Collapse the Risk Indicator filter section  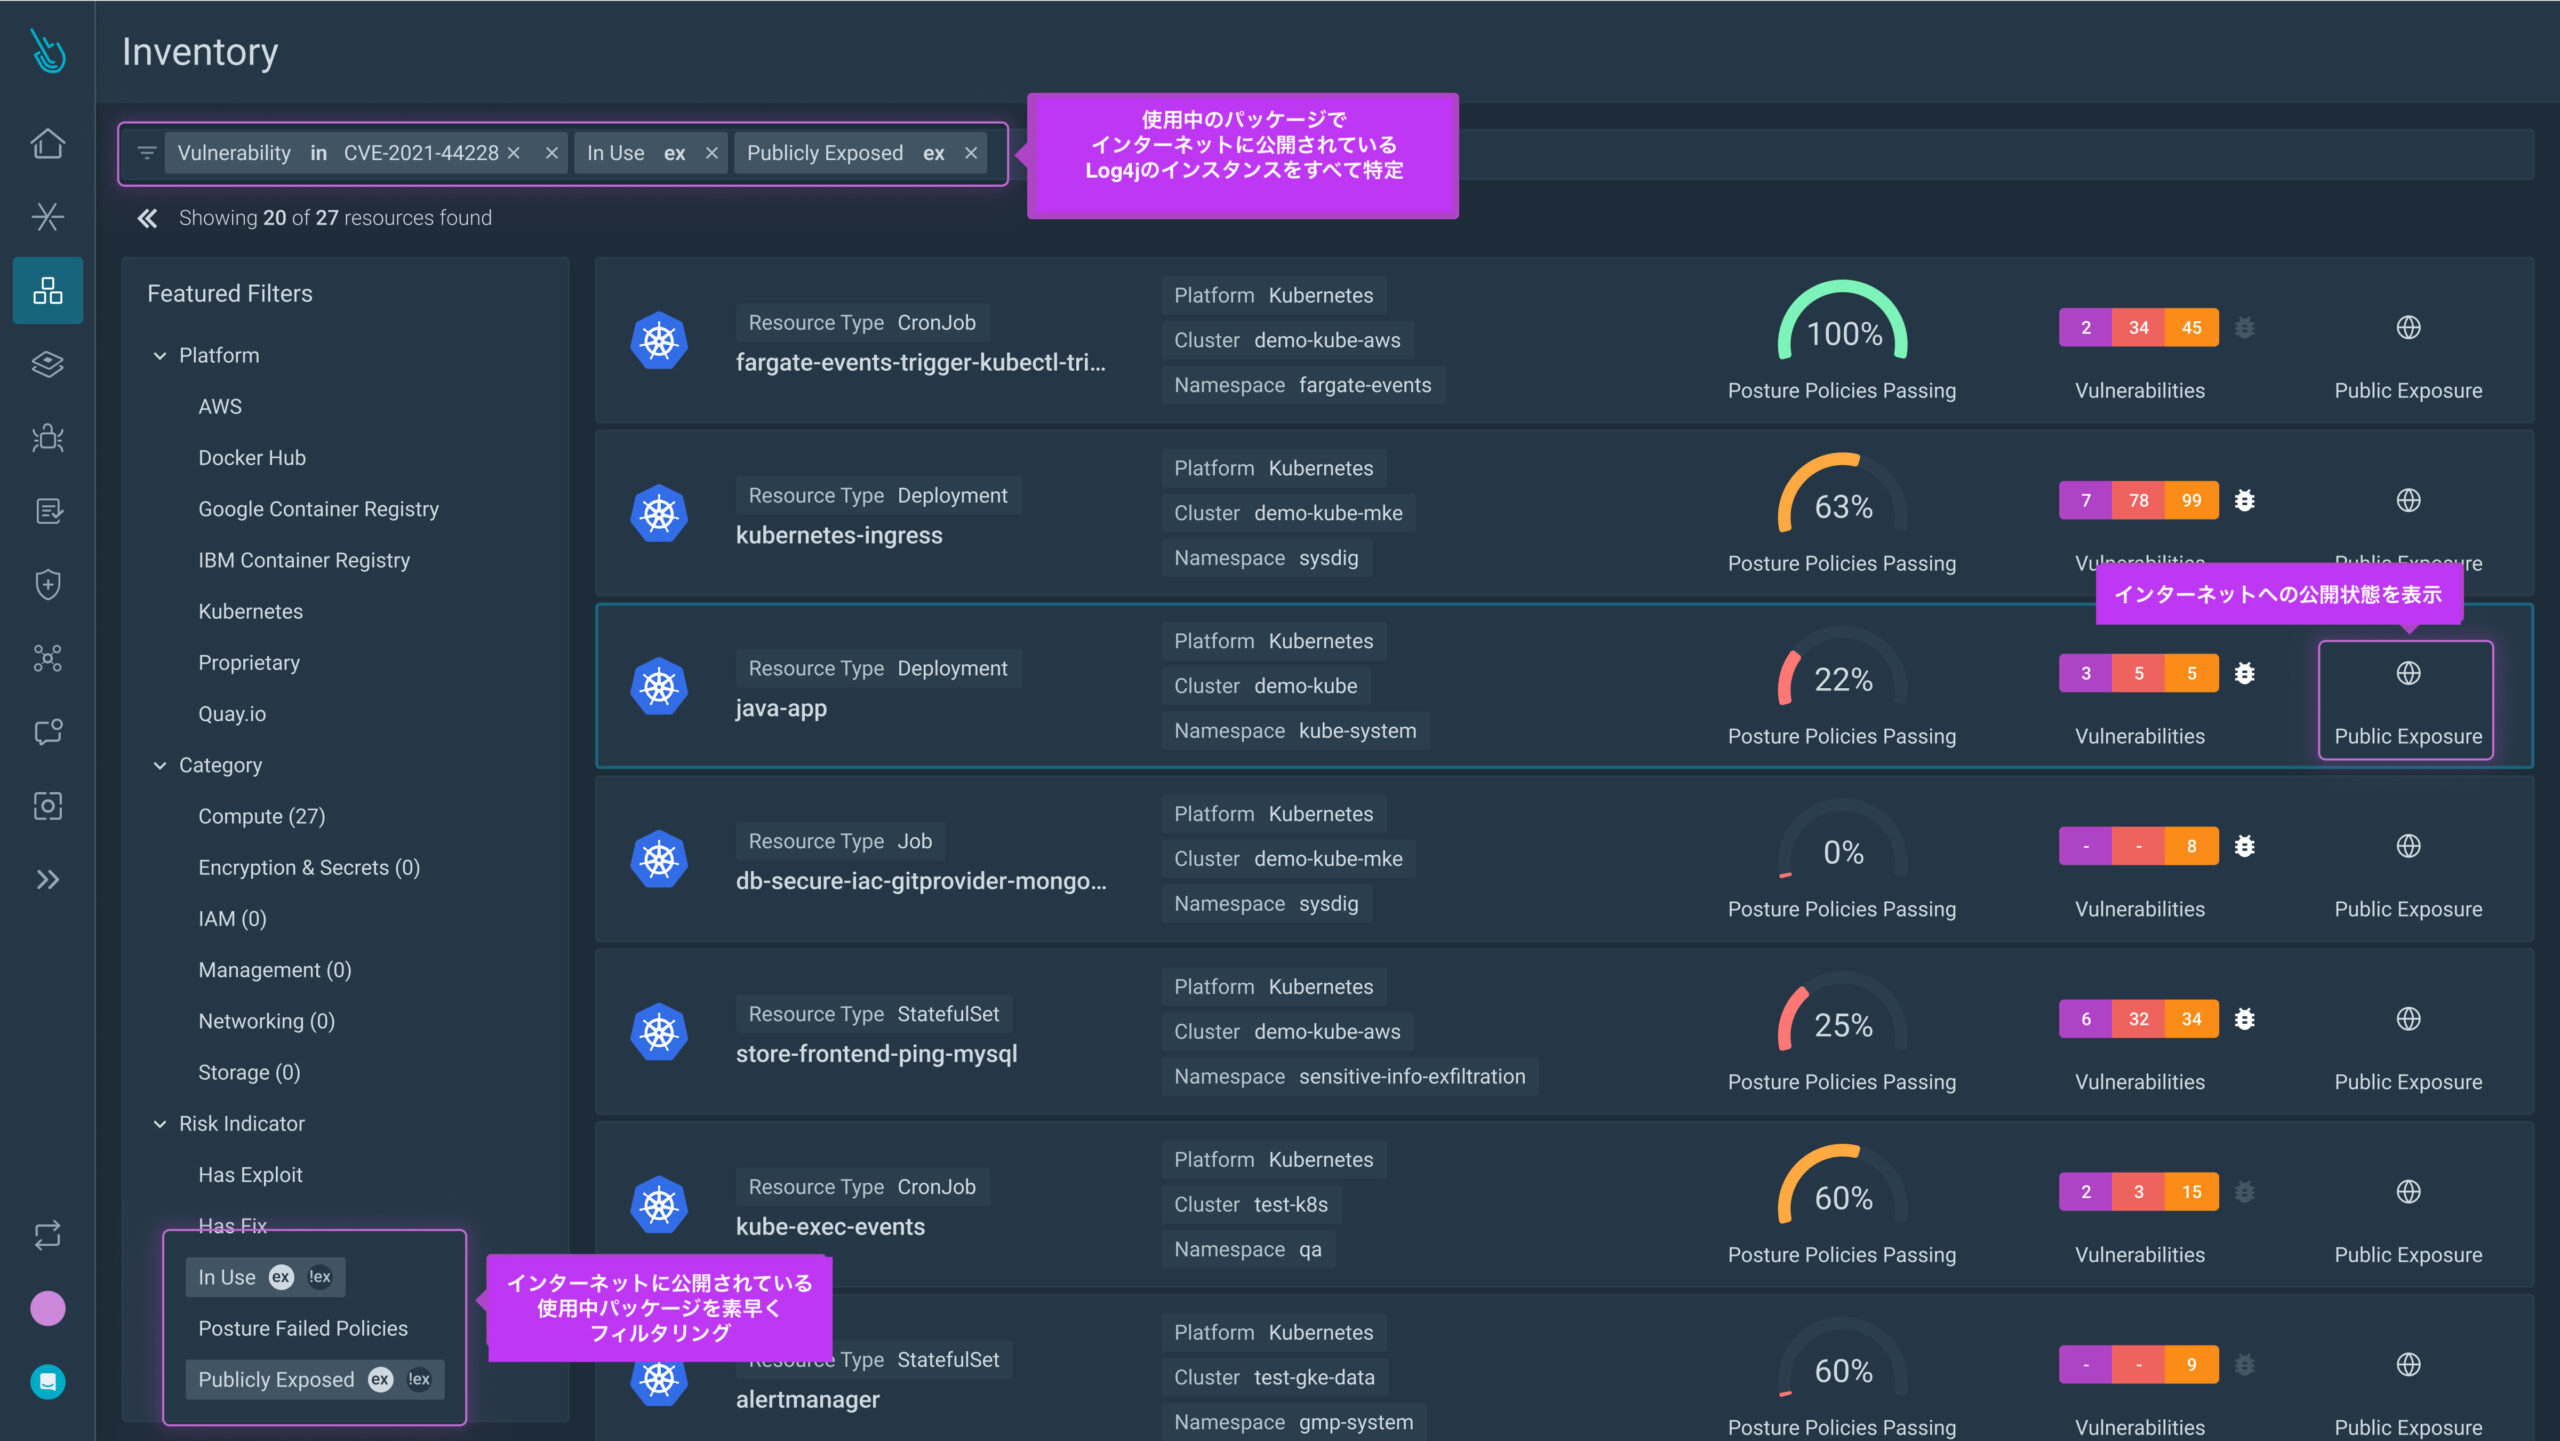click(x=161, y=1123)
